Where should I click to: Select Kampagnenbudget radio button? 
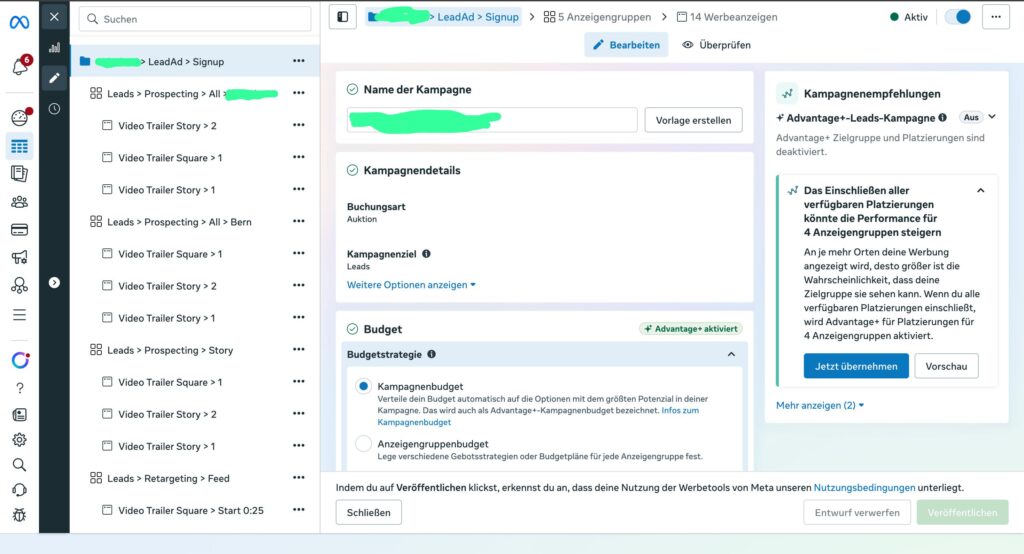point(363,386)
